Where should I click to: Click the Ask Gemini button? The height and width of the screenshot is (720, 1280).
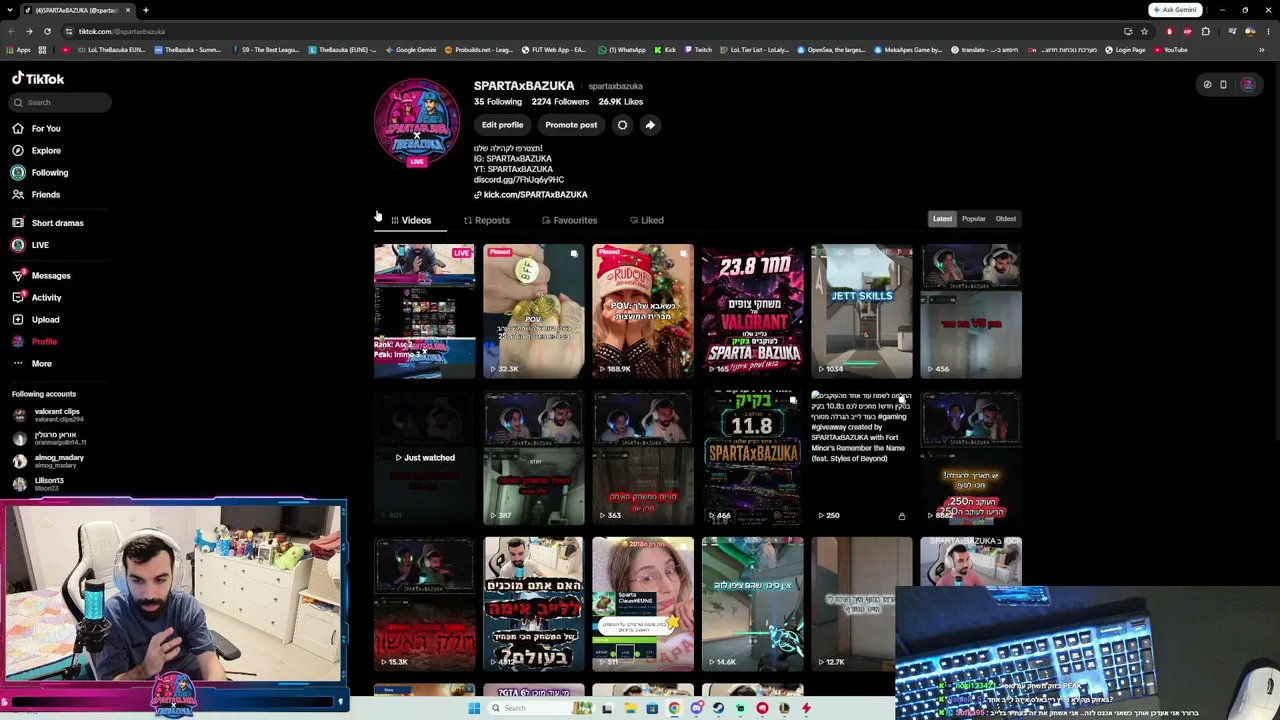click(1174, 10)
